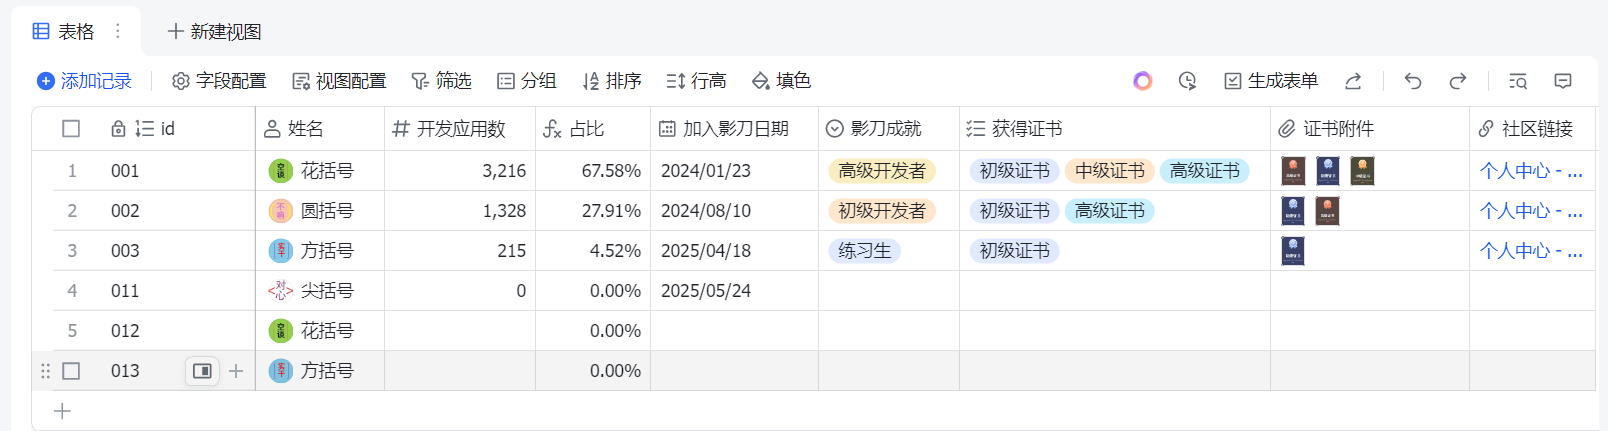Check the checkbox for row 013
Viewport: 1608px width, 431px height.
71,371
